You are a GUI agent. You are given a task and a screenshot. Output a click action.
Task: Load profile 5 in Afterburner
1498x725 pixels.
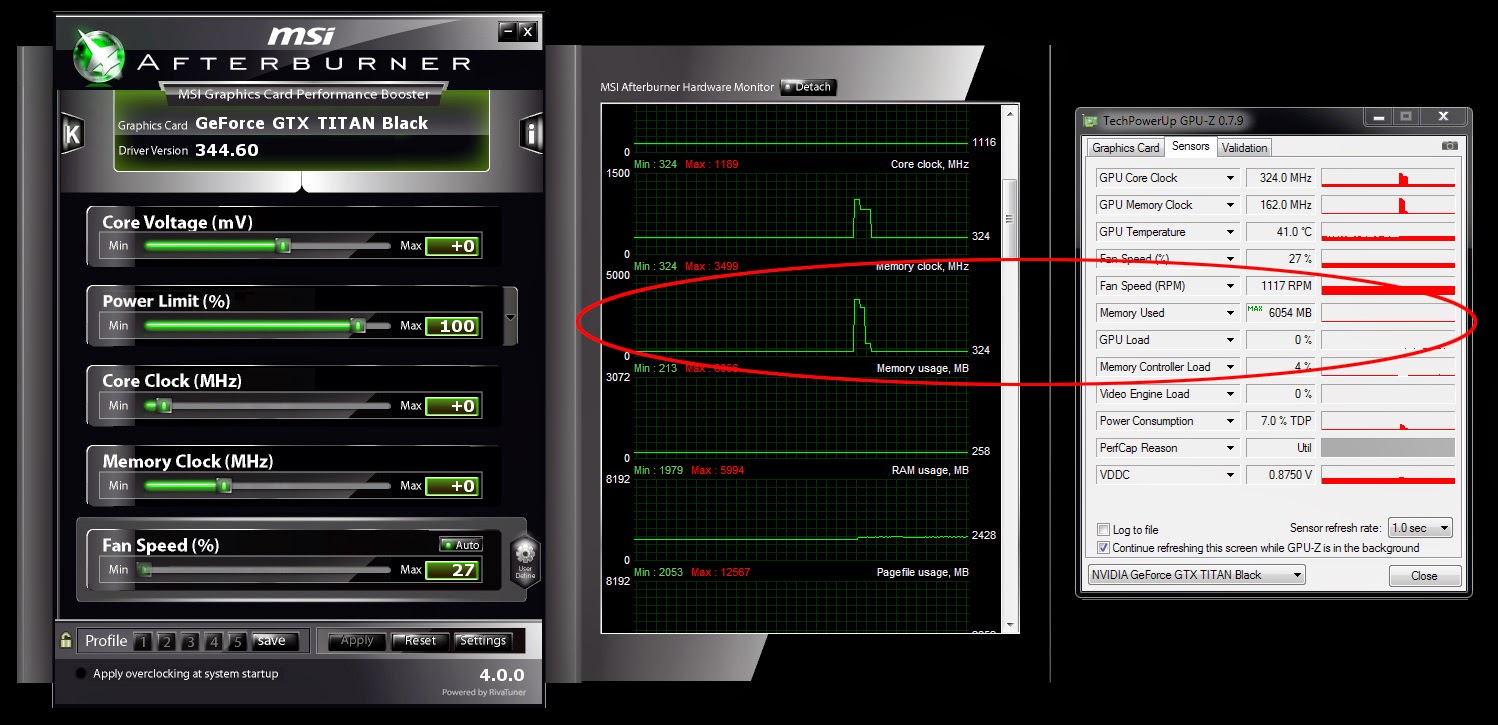coord(237,642)
